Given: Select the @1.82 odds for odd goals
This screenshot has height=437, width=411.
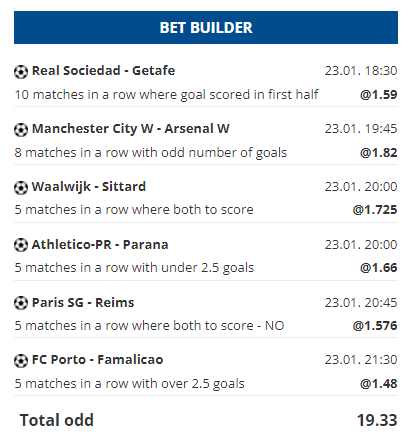Looking at the screenshot, I should coord(379,153).
